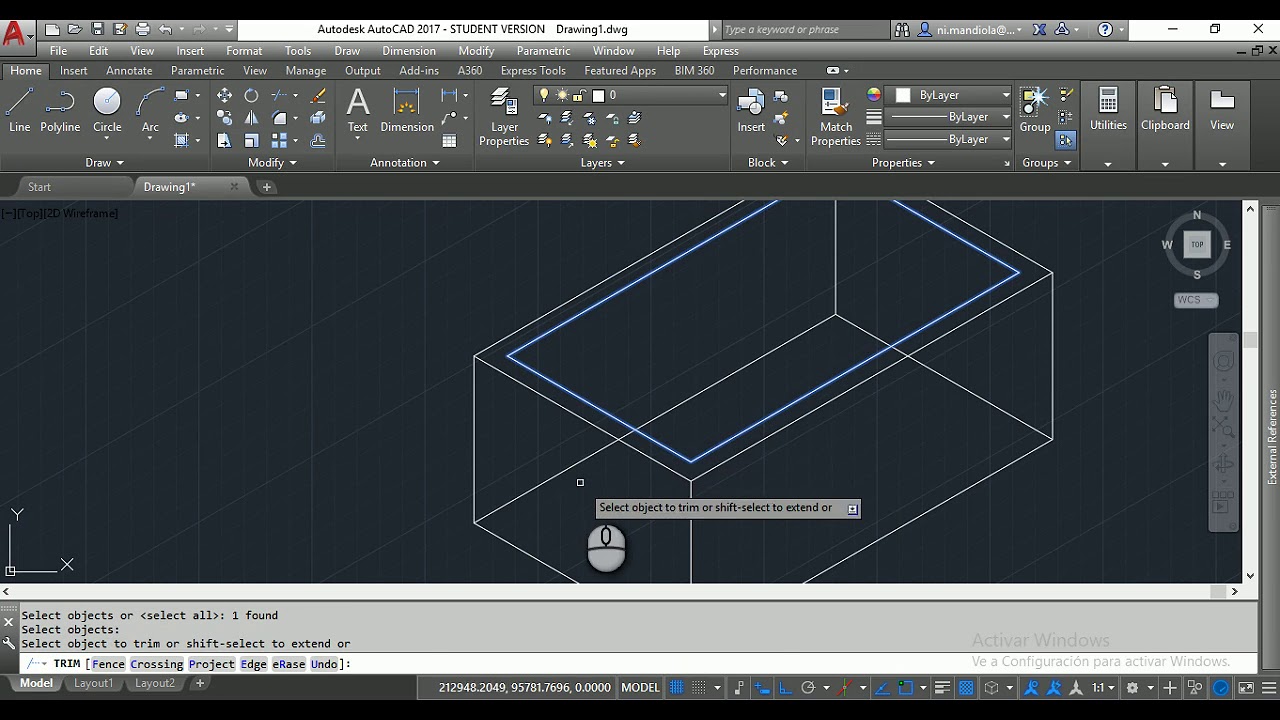Select the Text annotation tool
The image size is (1280, 720).
point(357,110)
